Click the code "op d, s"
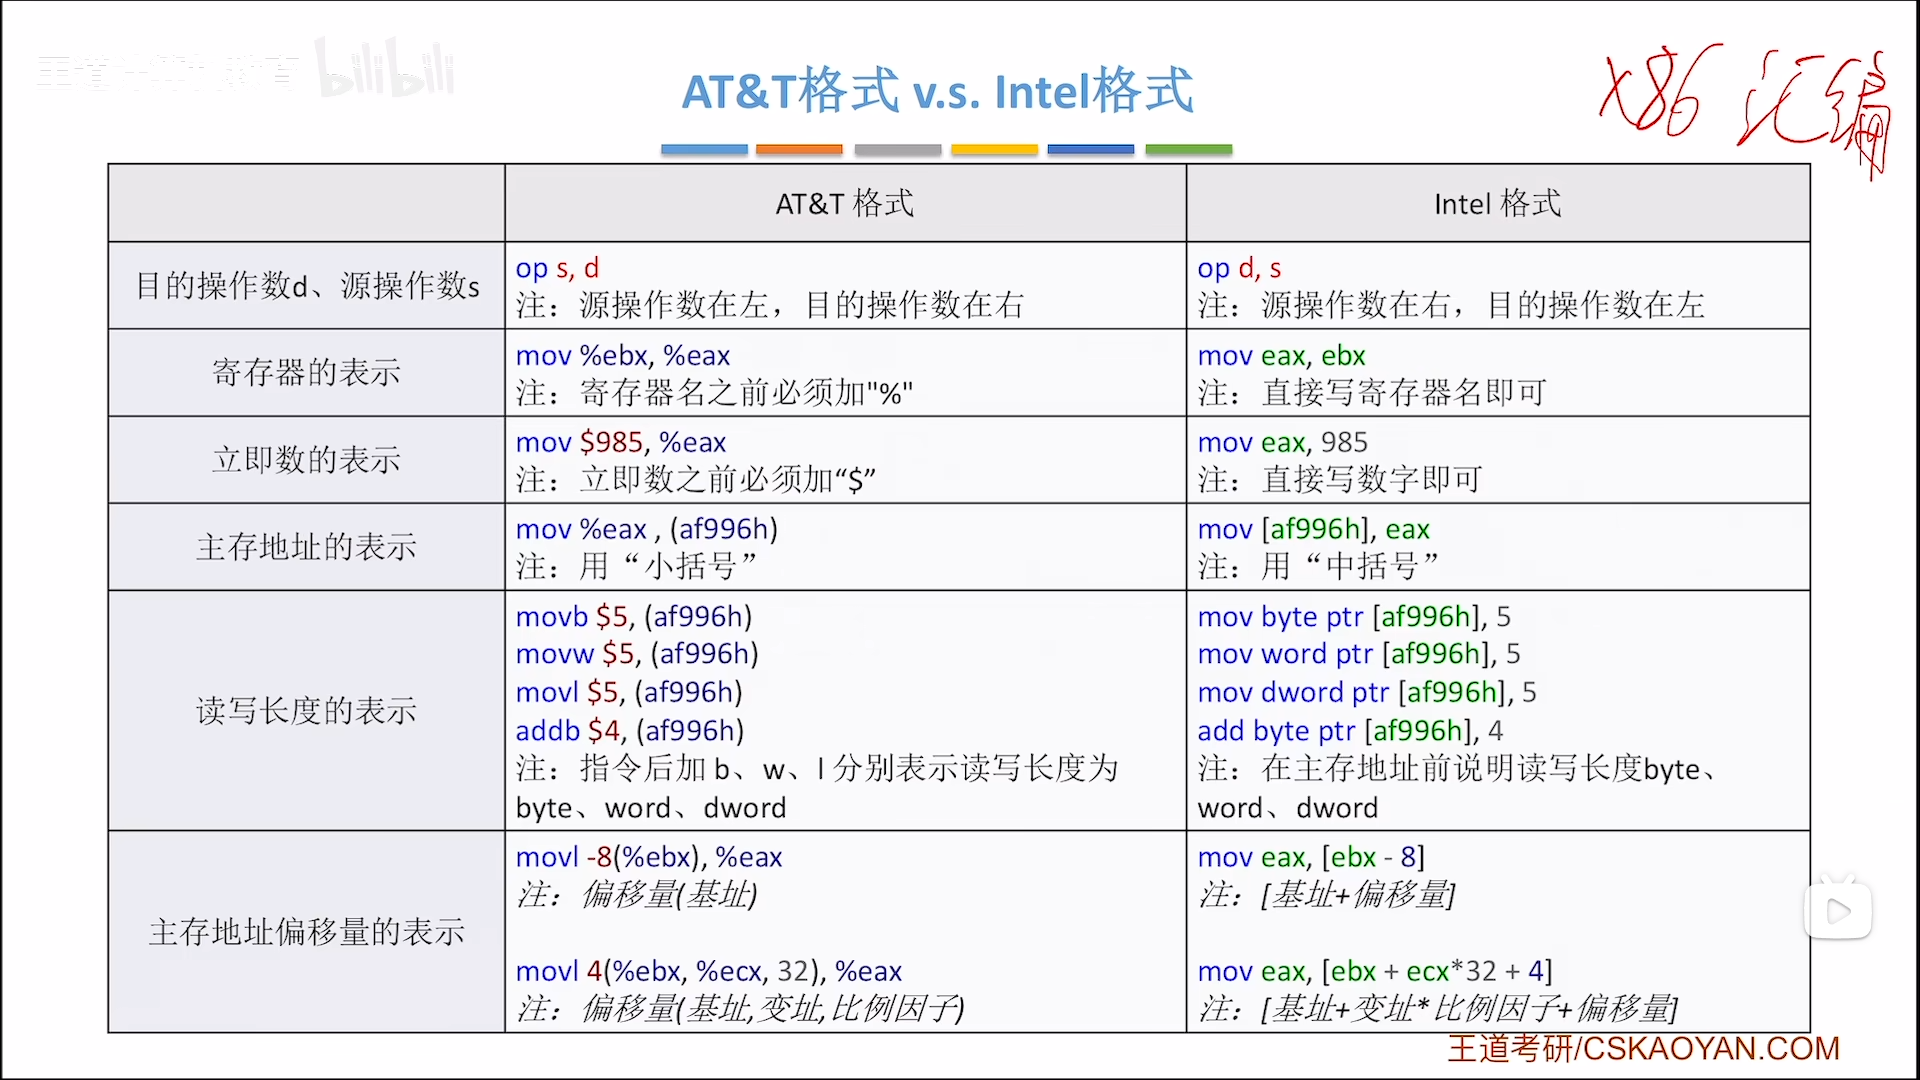This screenshot has height=1080, width=1920. [x=1239, y=268]
